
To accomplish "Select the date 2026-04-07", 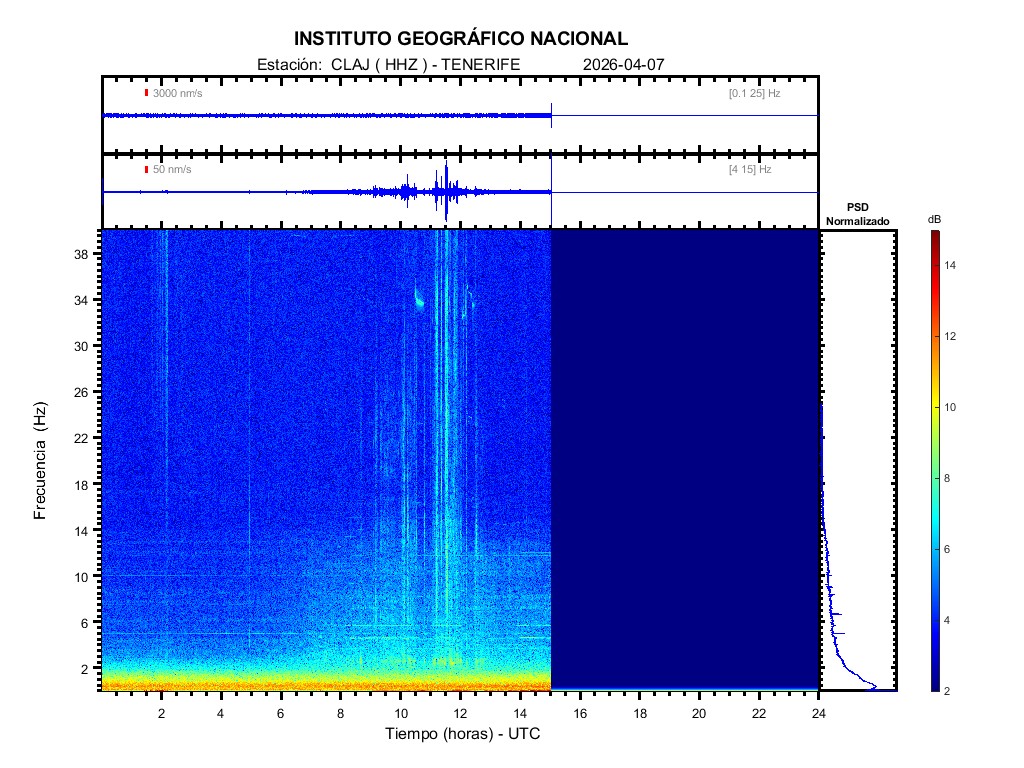I will tap(623, 64).
